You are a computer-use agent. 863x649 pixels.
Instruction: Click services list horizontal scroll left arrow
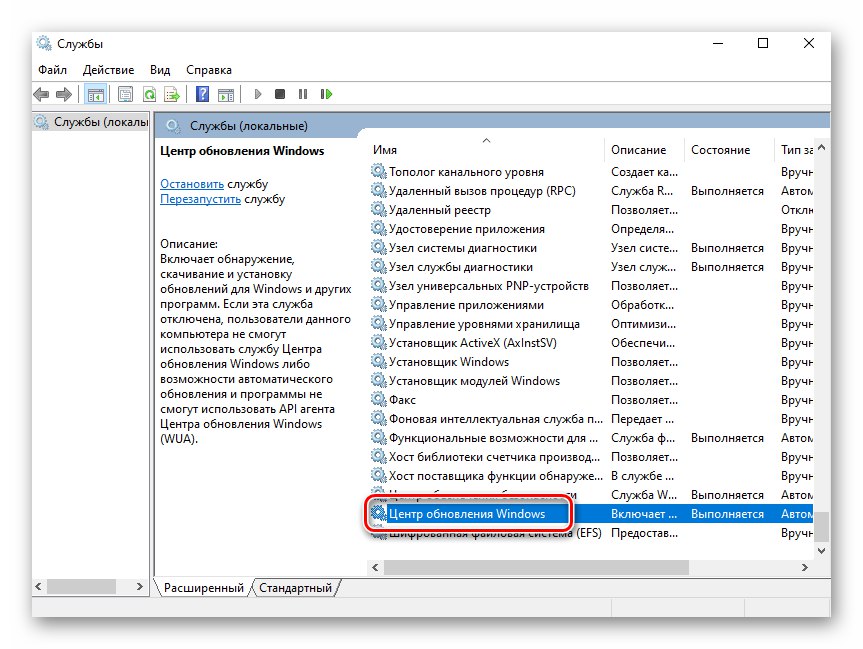pyautogui.click(x=375, y=567)
